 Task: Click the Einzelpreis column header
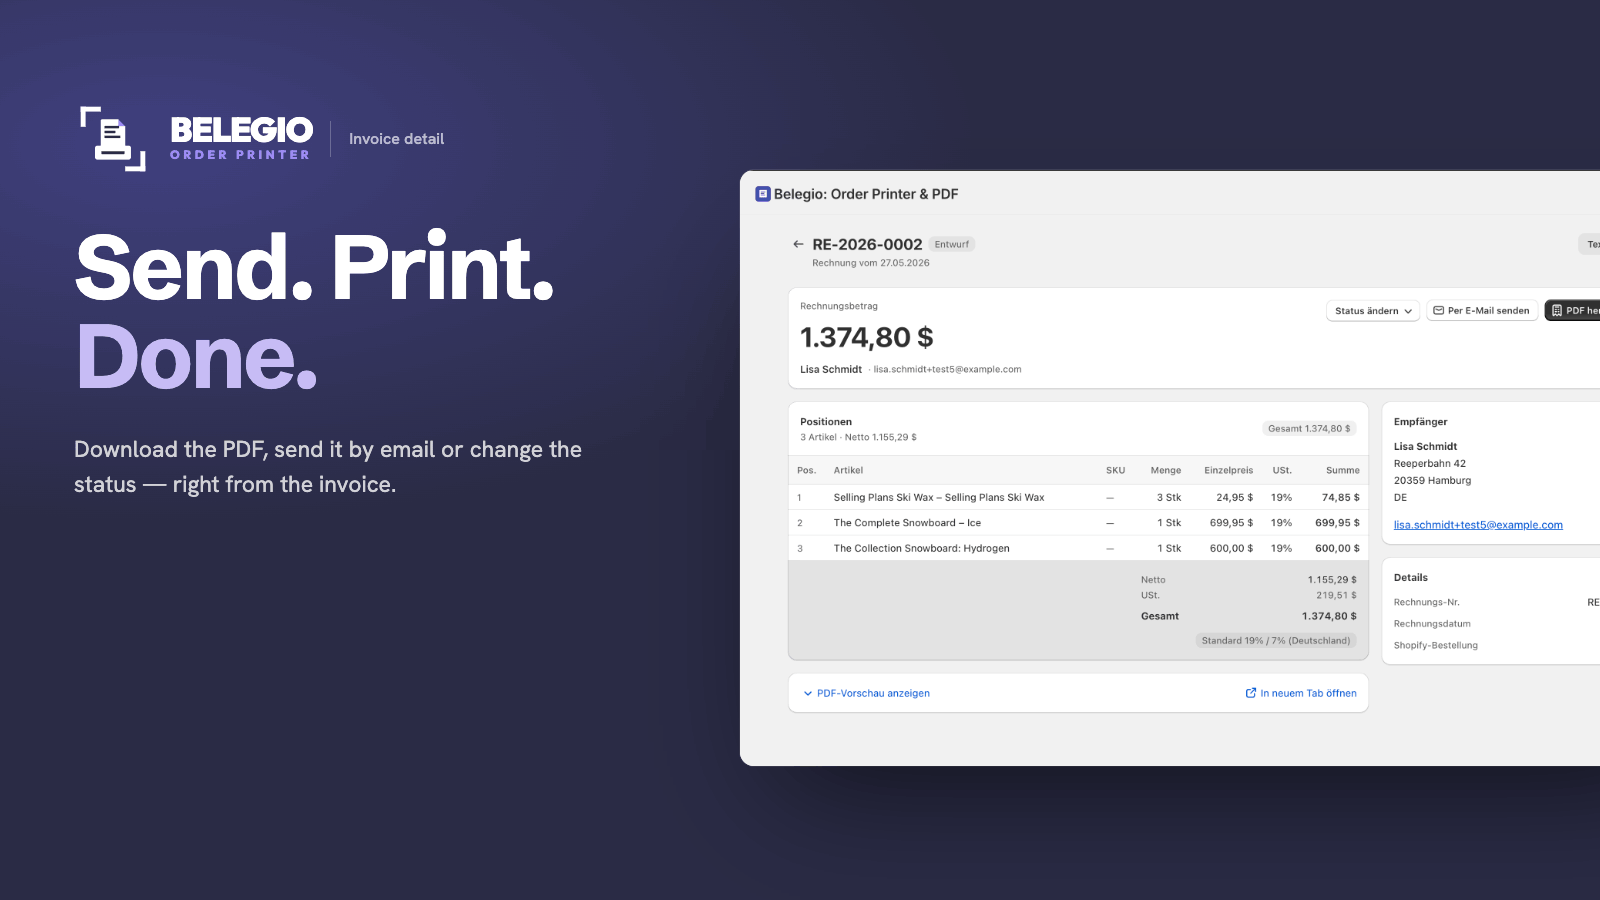(1228, 470)
